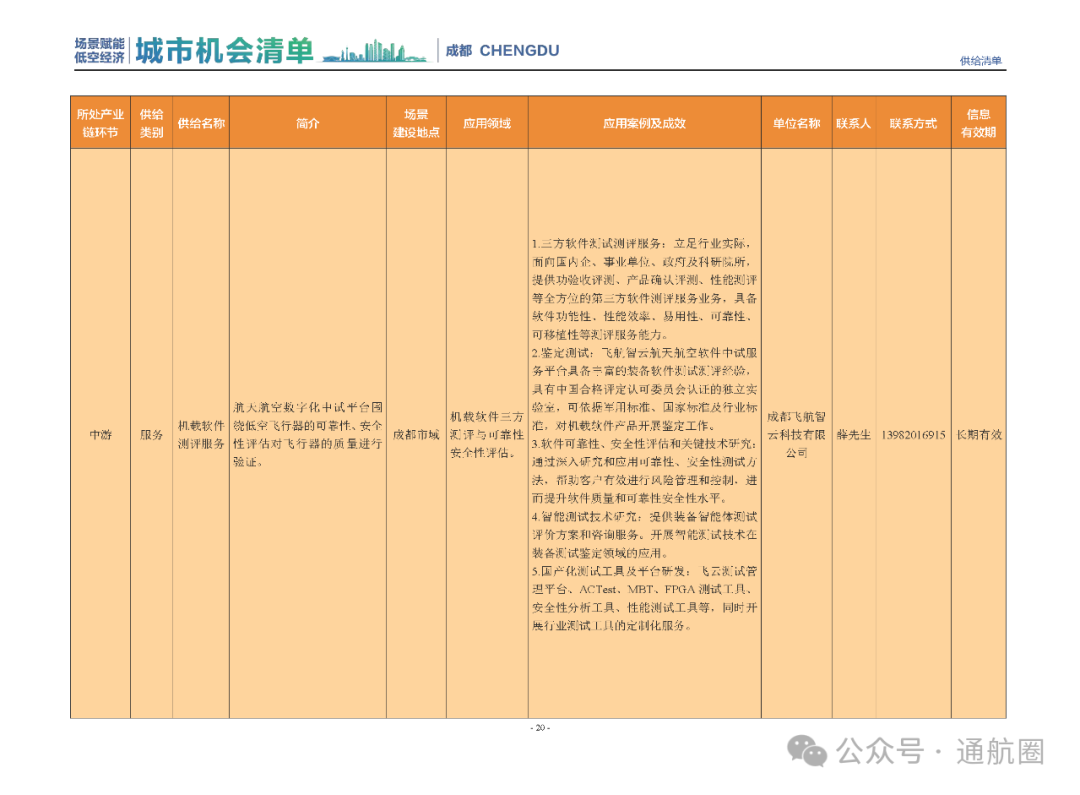
Task: Select the '联系人' column header
Action: tap(853, 123)
